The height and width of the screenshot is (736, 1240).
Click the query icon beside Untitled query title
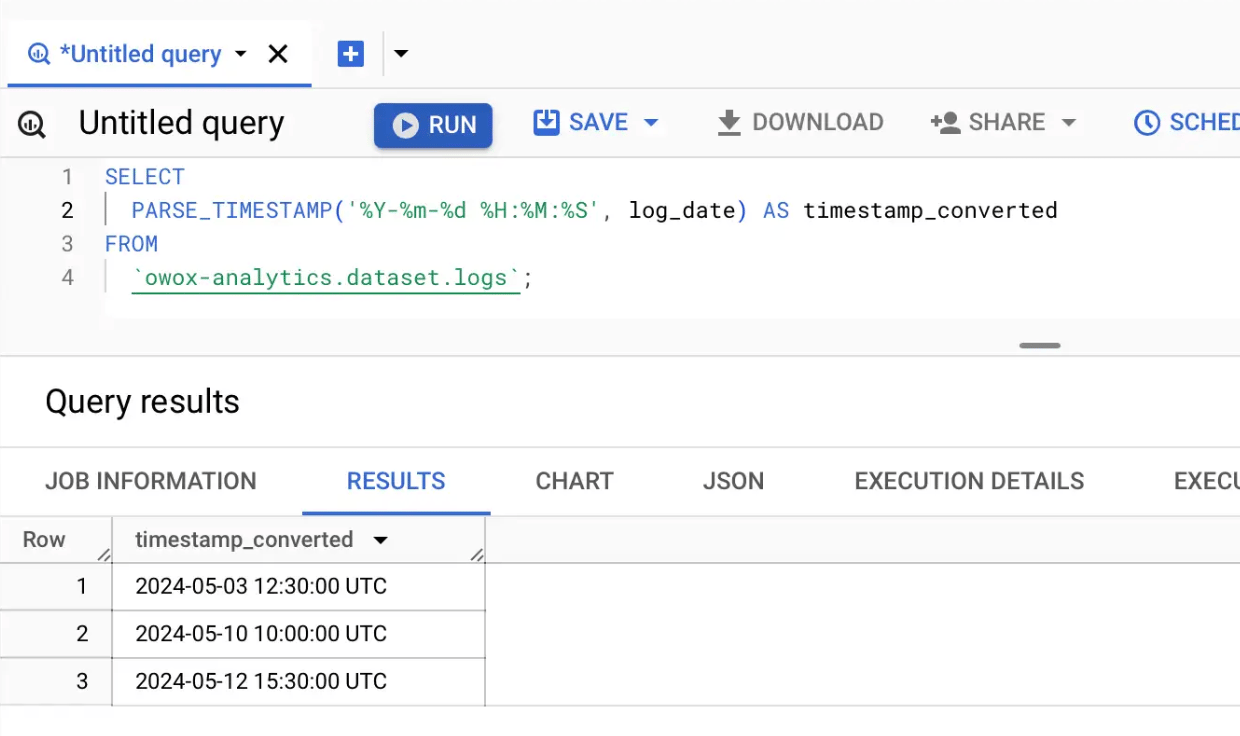coord(32,124)
